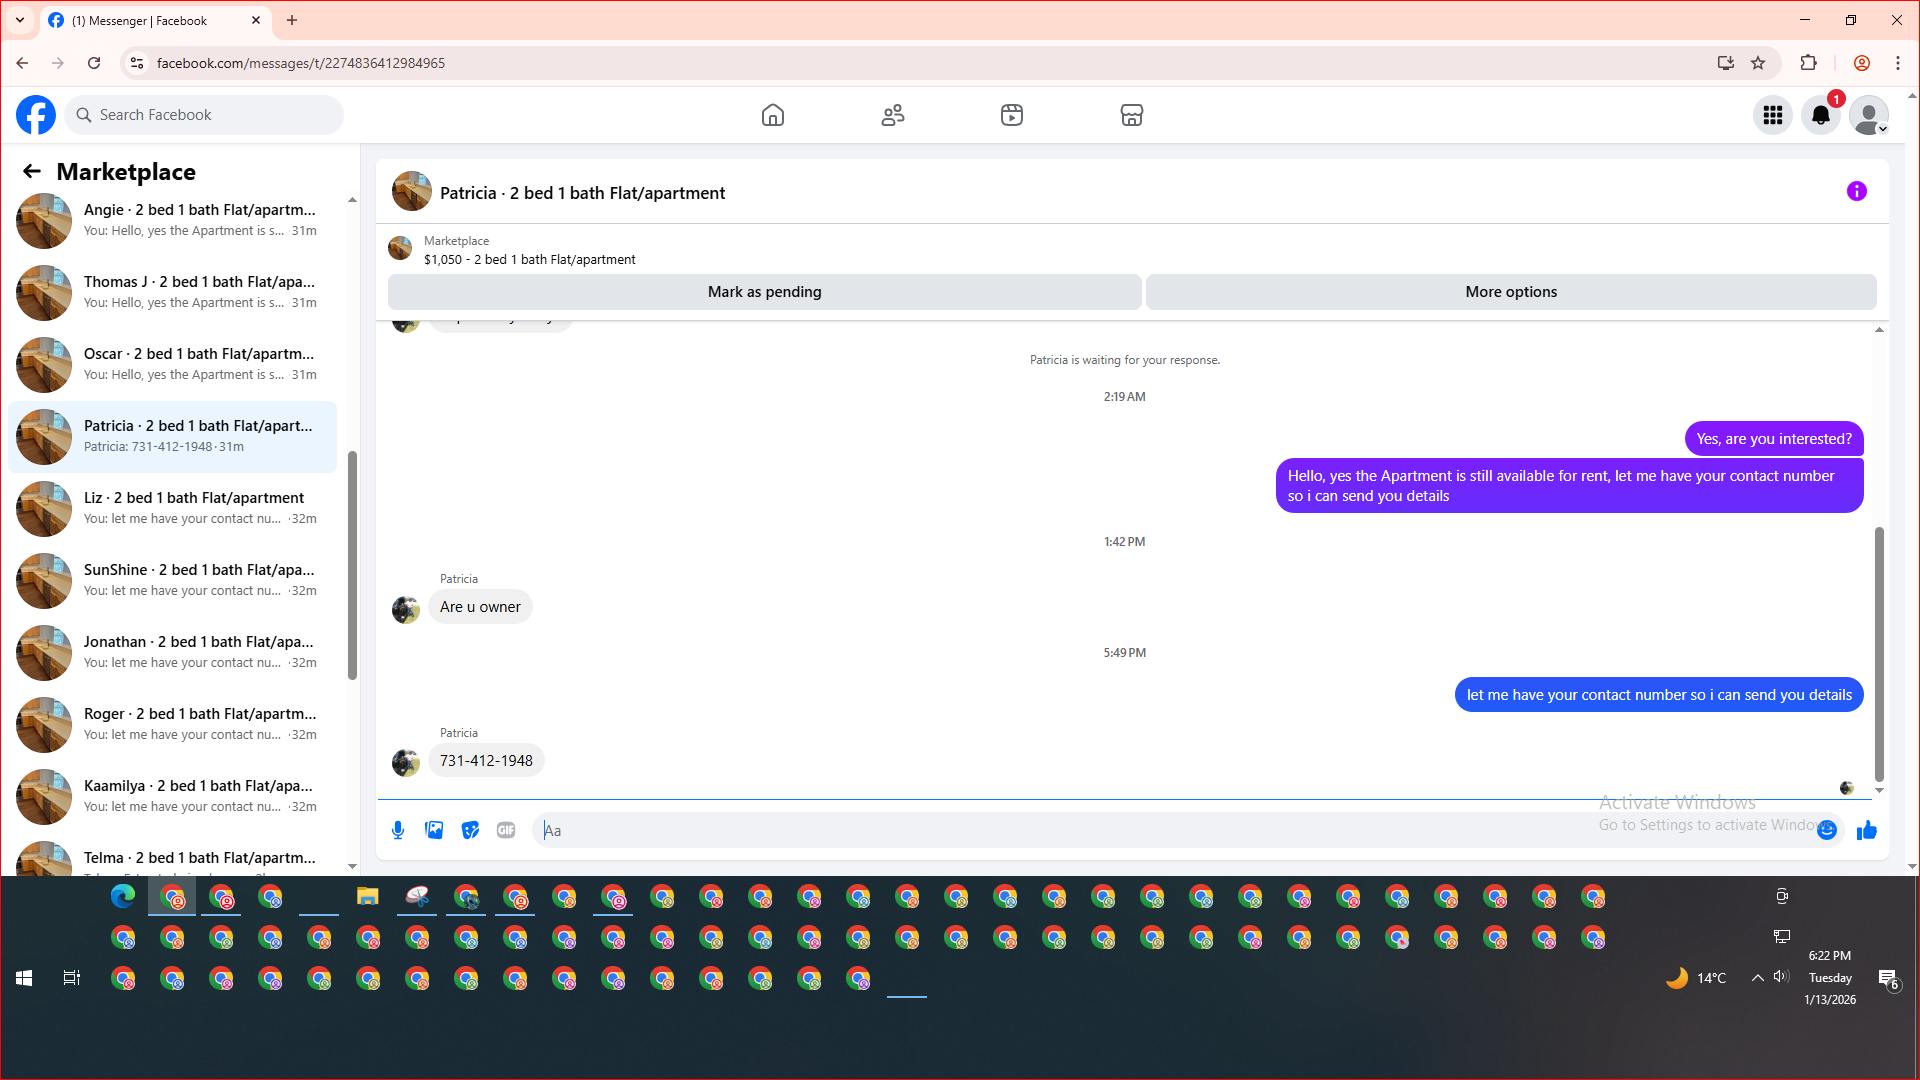The image size is (1920, 1080).
Task: Bookmark this page with the star icon
Action: (x=1758, y=63)
